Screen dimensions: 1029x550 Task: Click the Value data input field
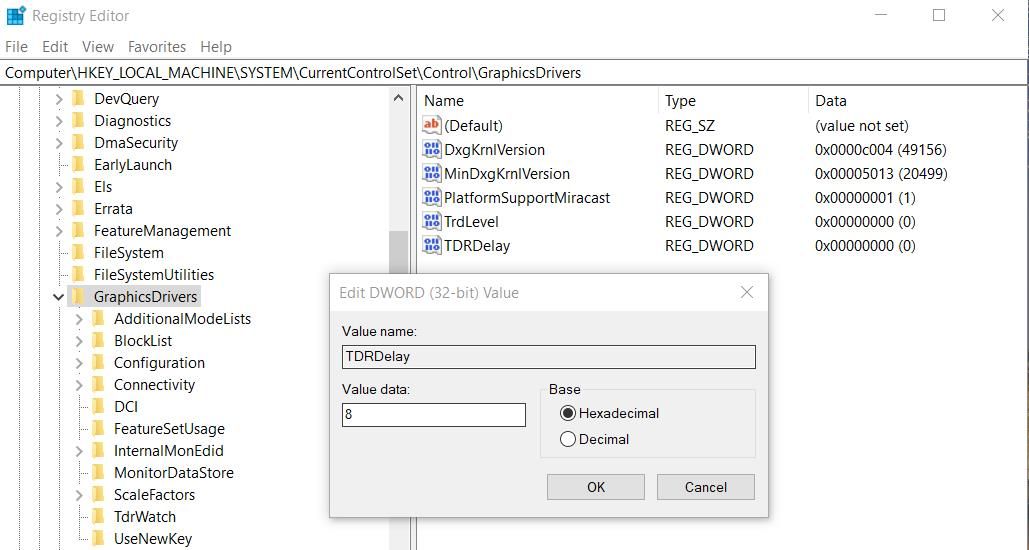(x=433, y=415)
